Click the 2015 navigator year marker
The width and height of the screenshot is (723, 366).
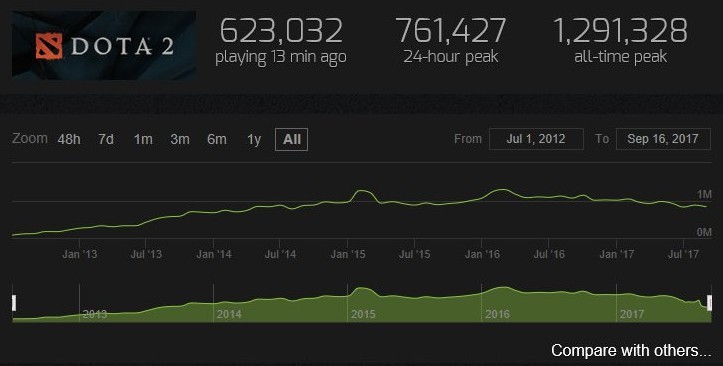[x=363, y=314]
